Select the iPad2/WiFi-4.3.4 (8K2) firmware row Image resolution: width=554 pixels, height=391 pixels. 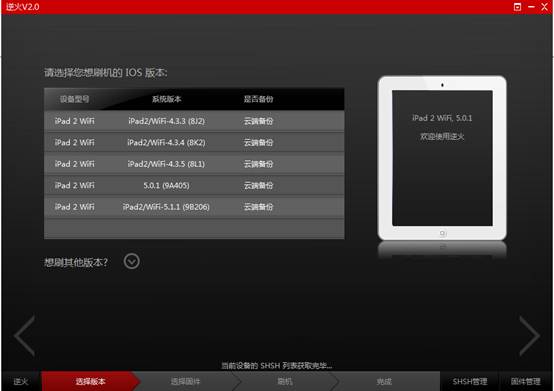coord(194,143)
